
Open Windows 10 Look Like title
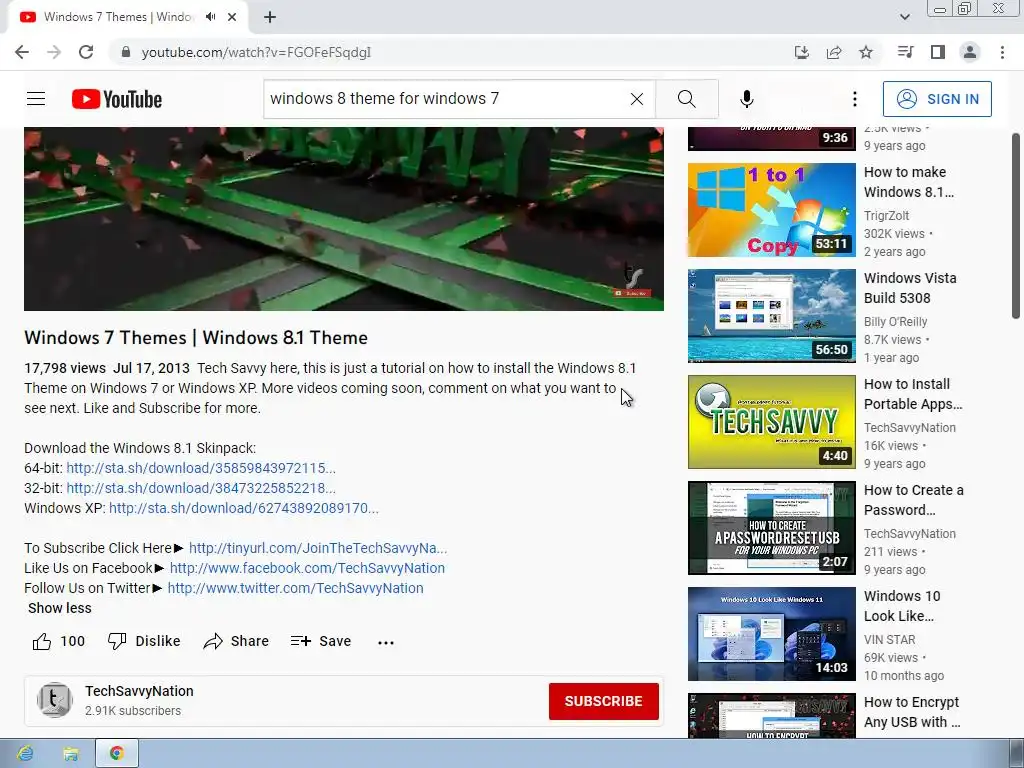(x=902, y=606)
